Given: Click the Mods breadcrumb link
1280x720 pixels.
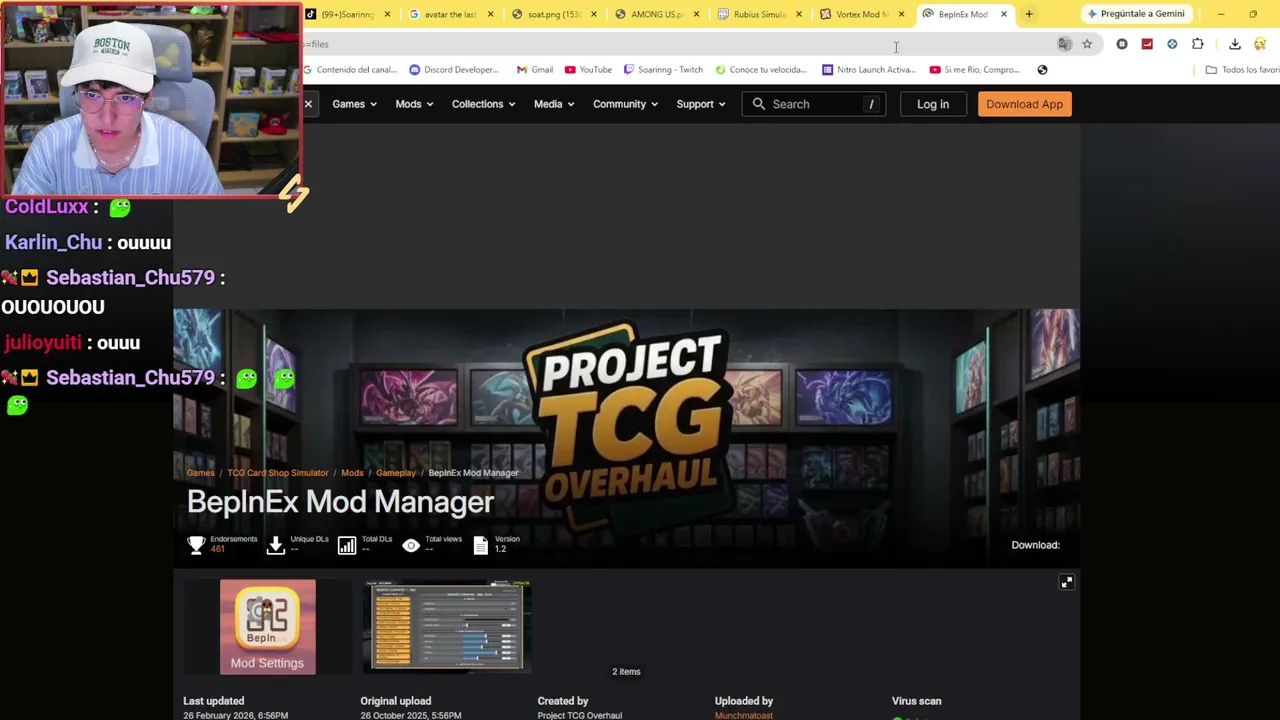Looking at the screenshot, I should (x=352, y=473).
